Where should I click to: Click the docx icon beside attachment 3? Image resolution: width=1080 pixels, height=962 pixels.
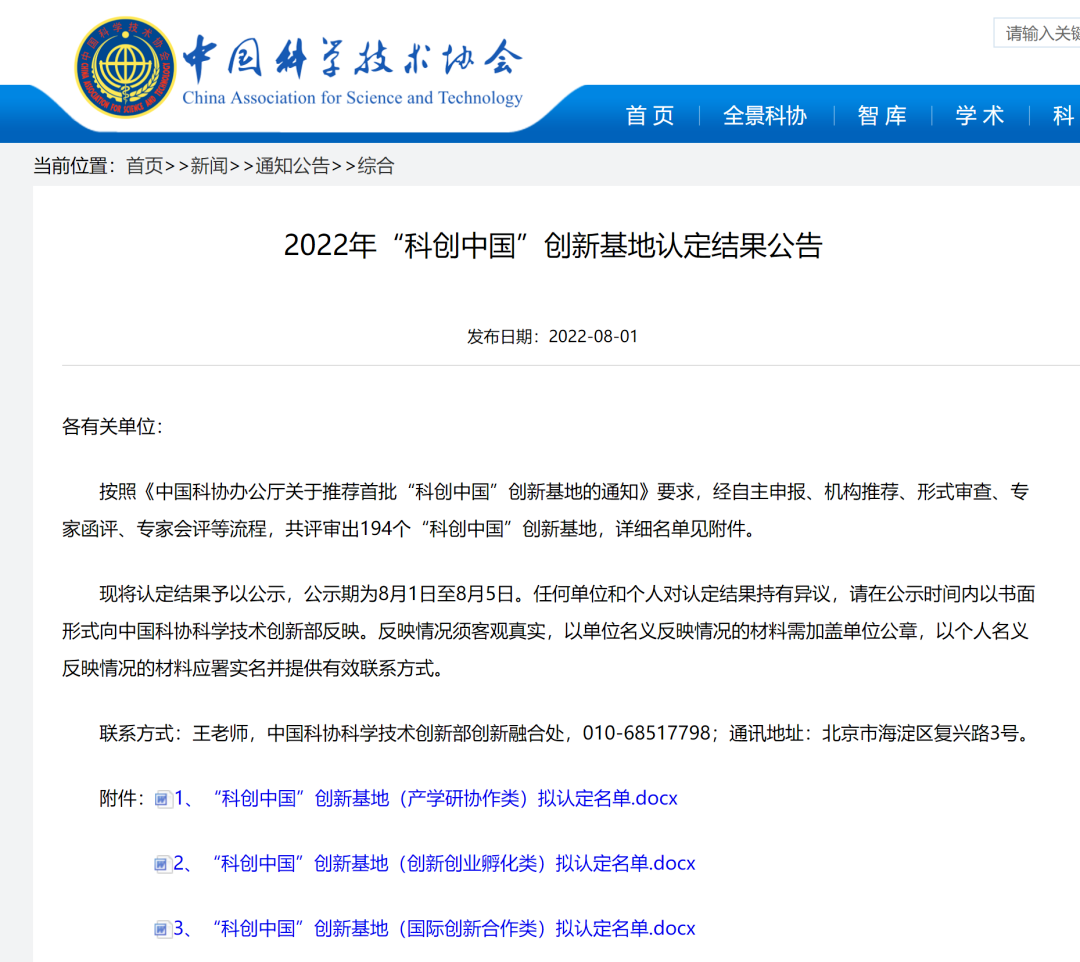pos(162,929)
